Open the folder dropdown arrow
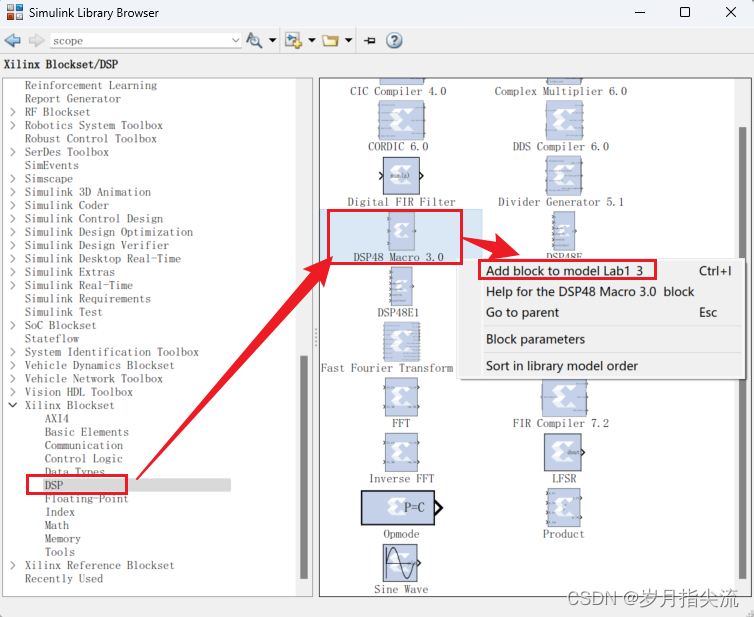 (x=349, y=40)
